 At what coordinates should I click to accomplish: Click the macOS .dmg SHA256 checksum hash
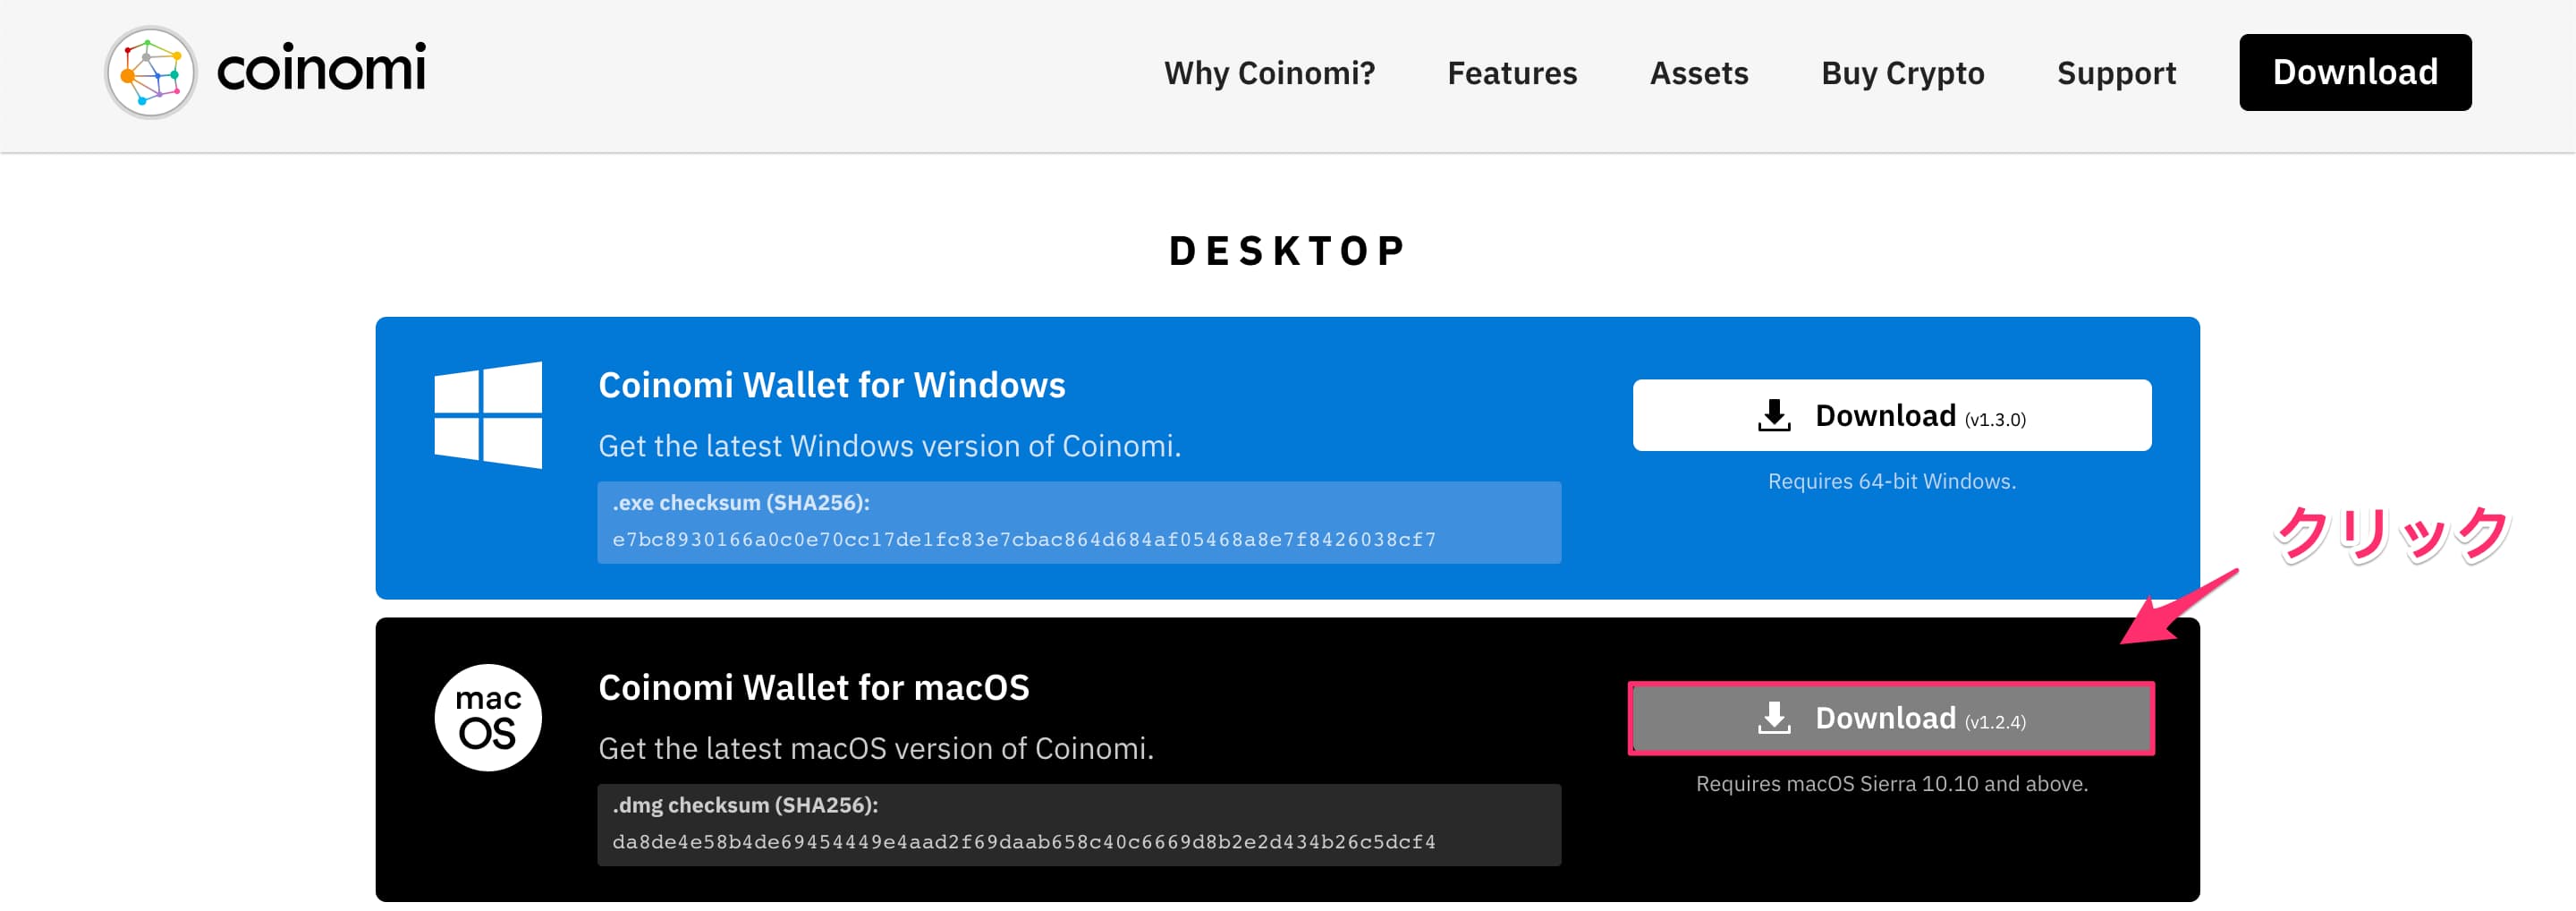pos(1024,843)
